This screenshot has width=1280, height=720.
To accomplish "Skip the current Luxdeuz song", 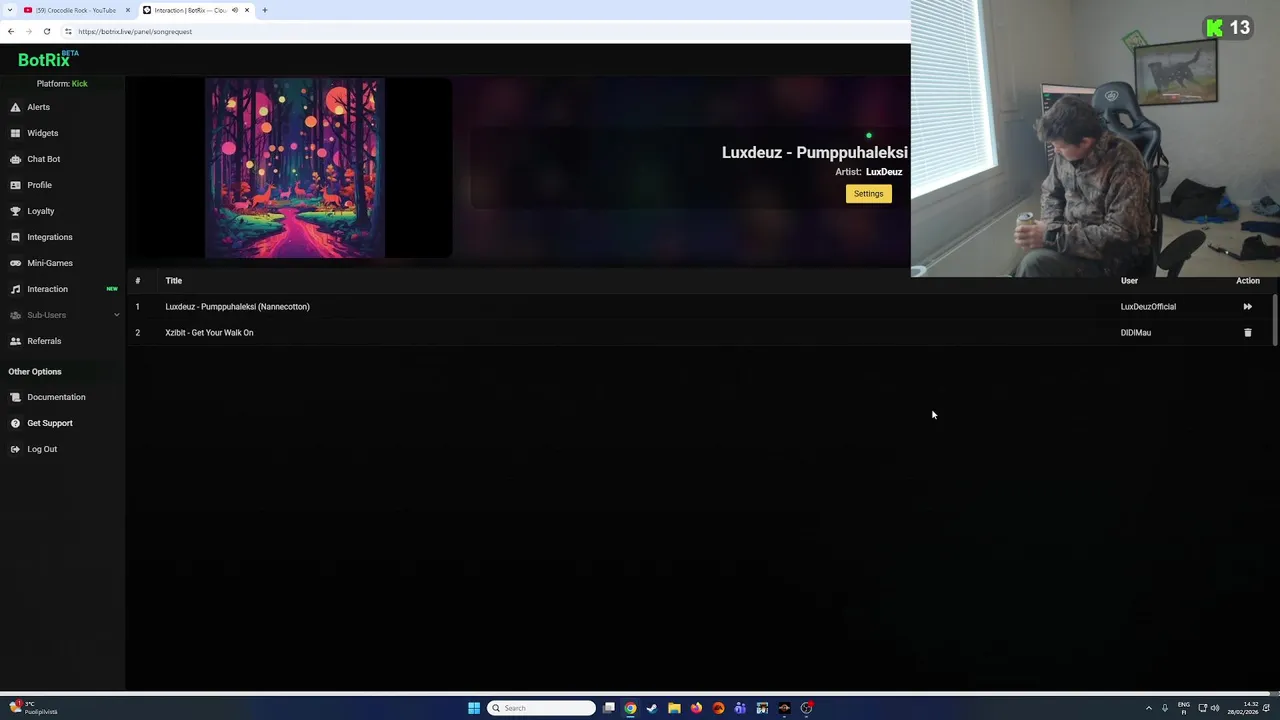I will (x=1247, y=307).
